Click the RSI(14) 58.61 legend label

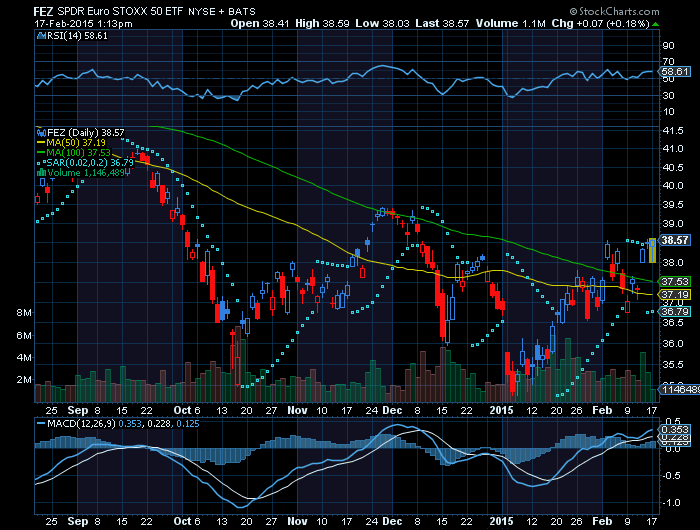(77, 36)
